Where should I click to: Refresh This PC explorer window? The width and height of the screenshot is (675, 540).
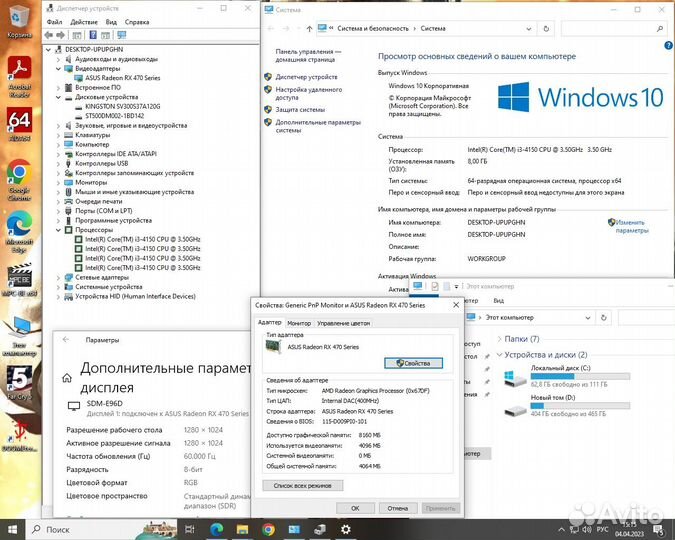[604, 318]
